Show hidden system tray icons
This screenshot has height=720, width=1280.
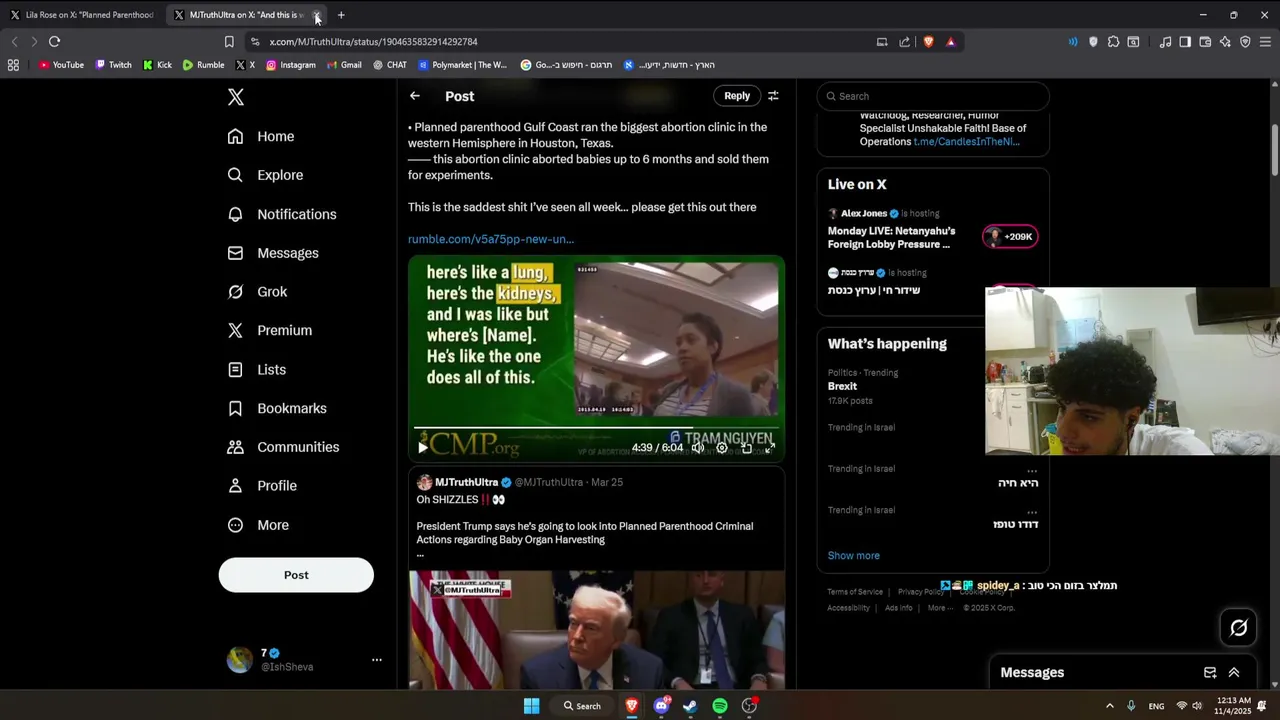coord(1109,706)
